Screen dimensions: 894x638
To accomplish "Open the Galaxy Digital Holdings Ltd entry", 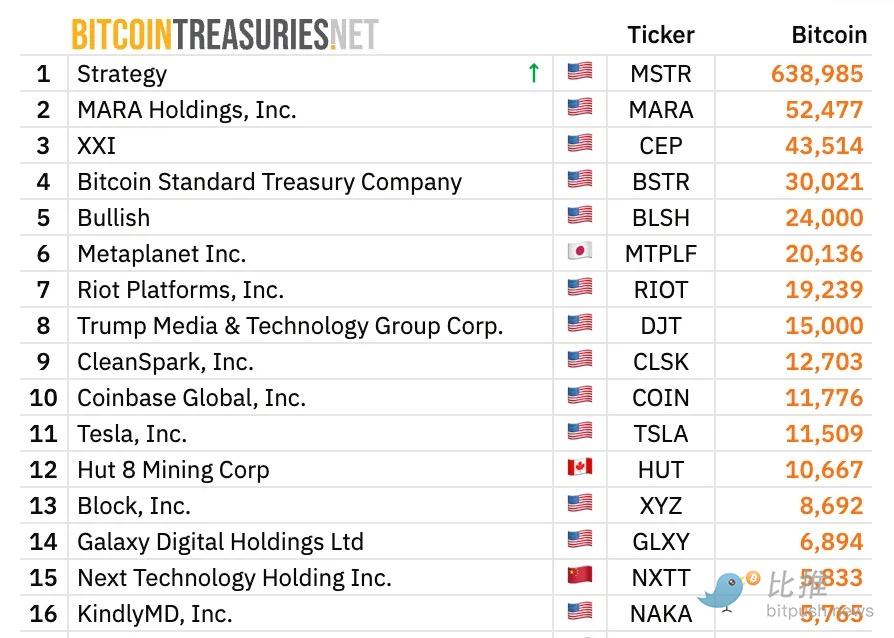I will point(220,542).
